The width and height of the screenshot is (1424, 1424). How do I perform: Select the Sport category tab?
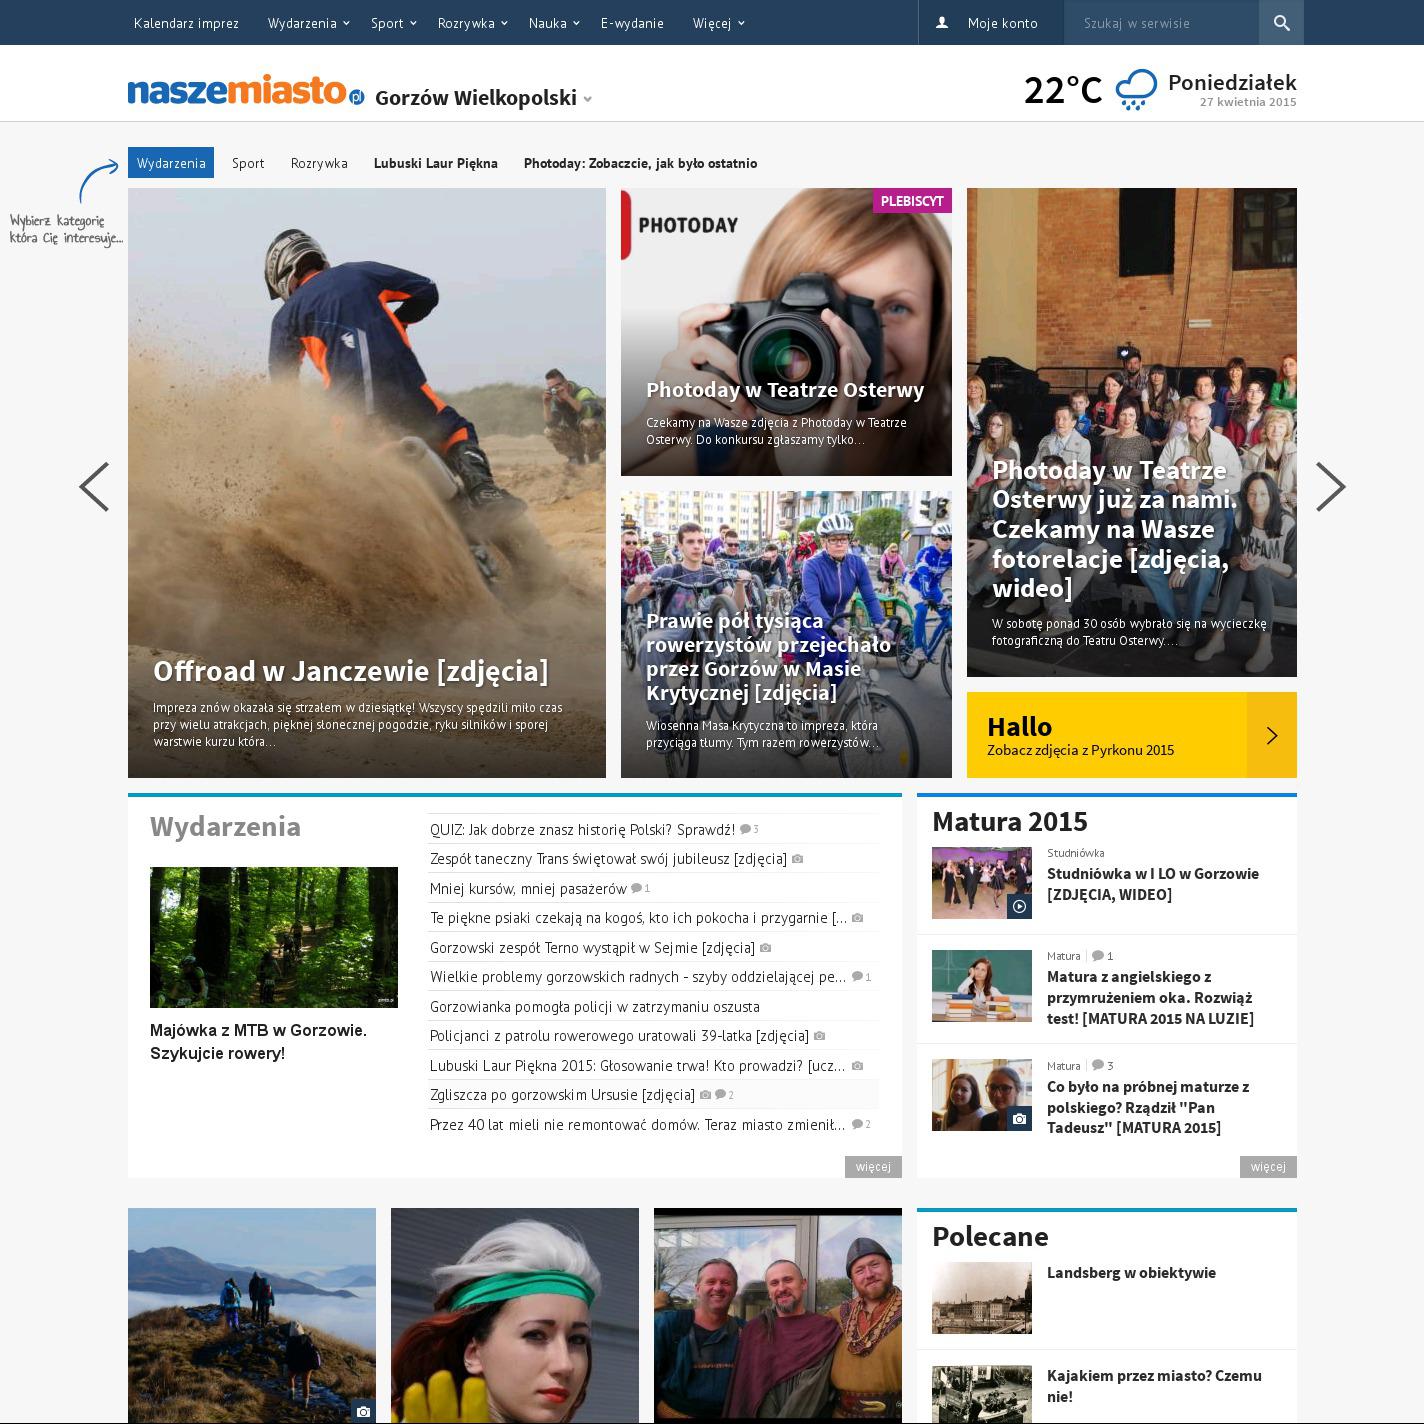[x=248, y=163]
